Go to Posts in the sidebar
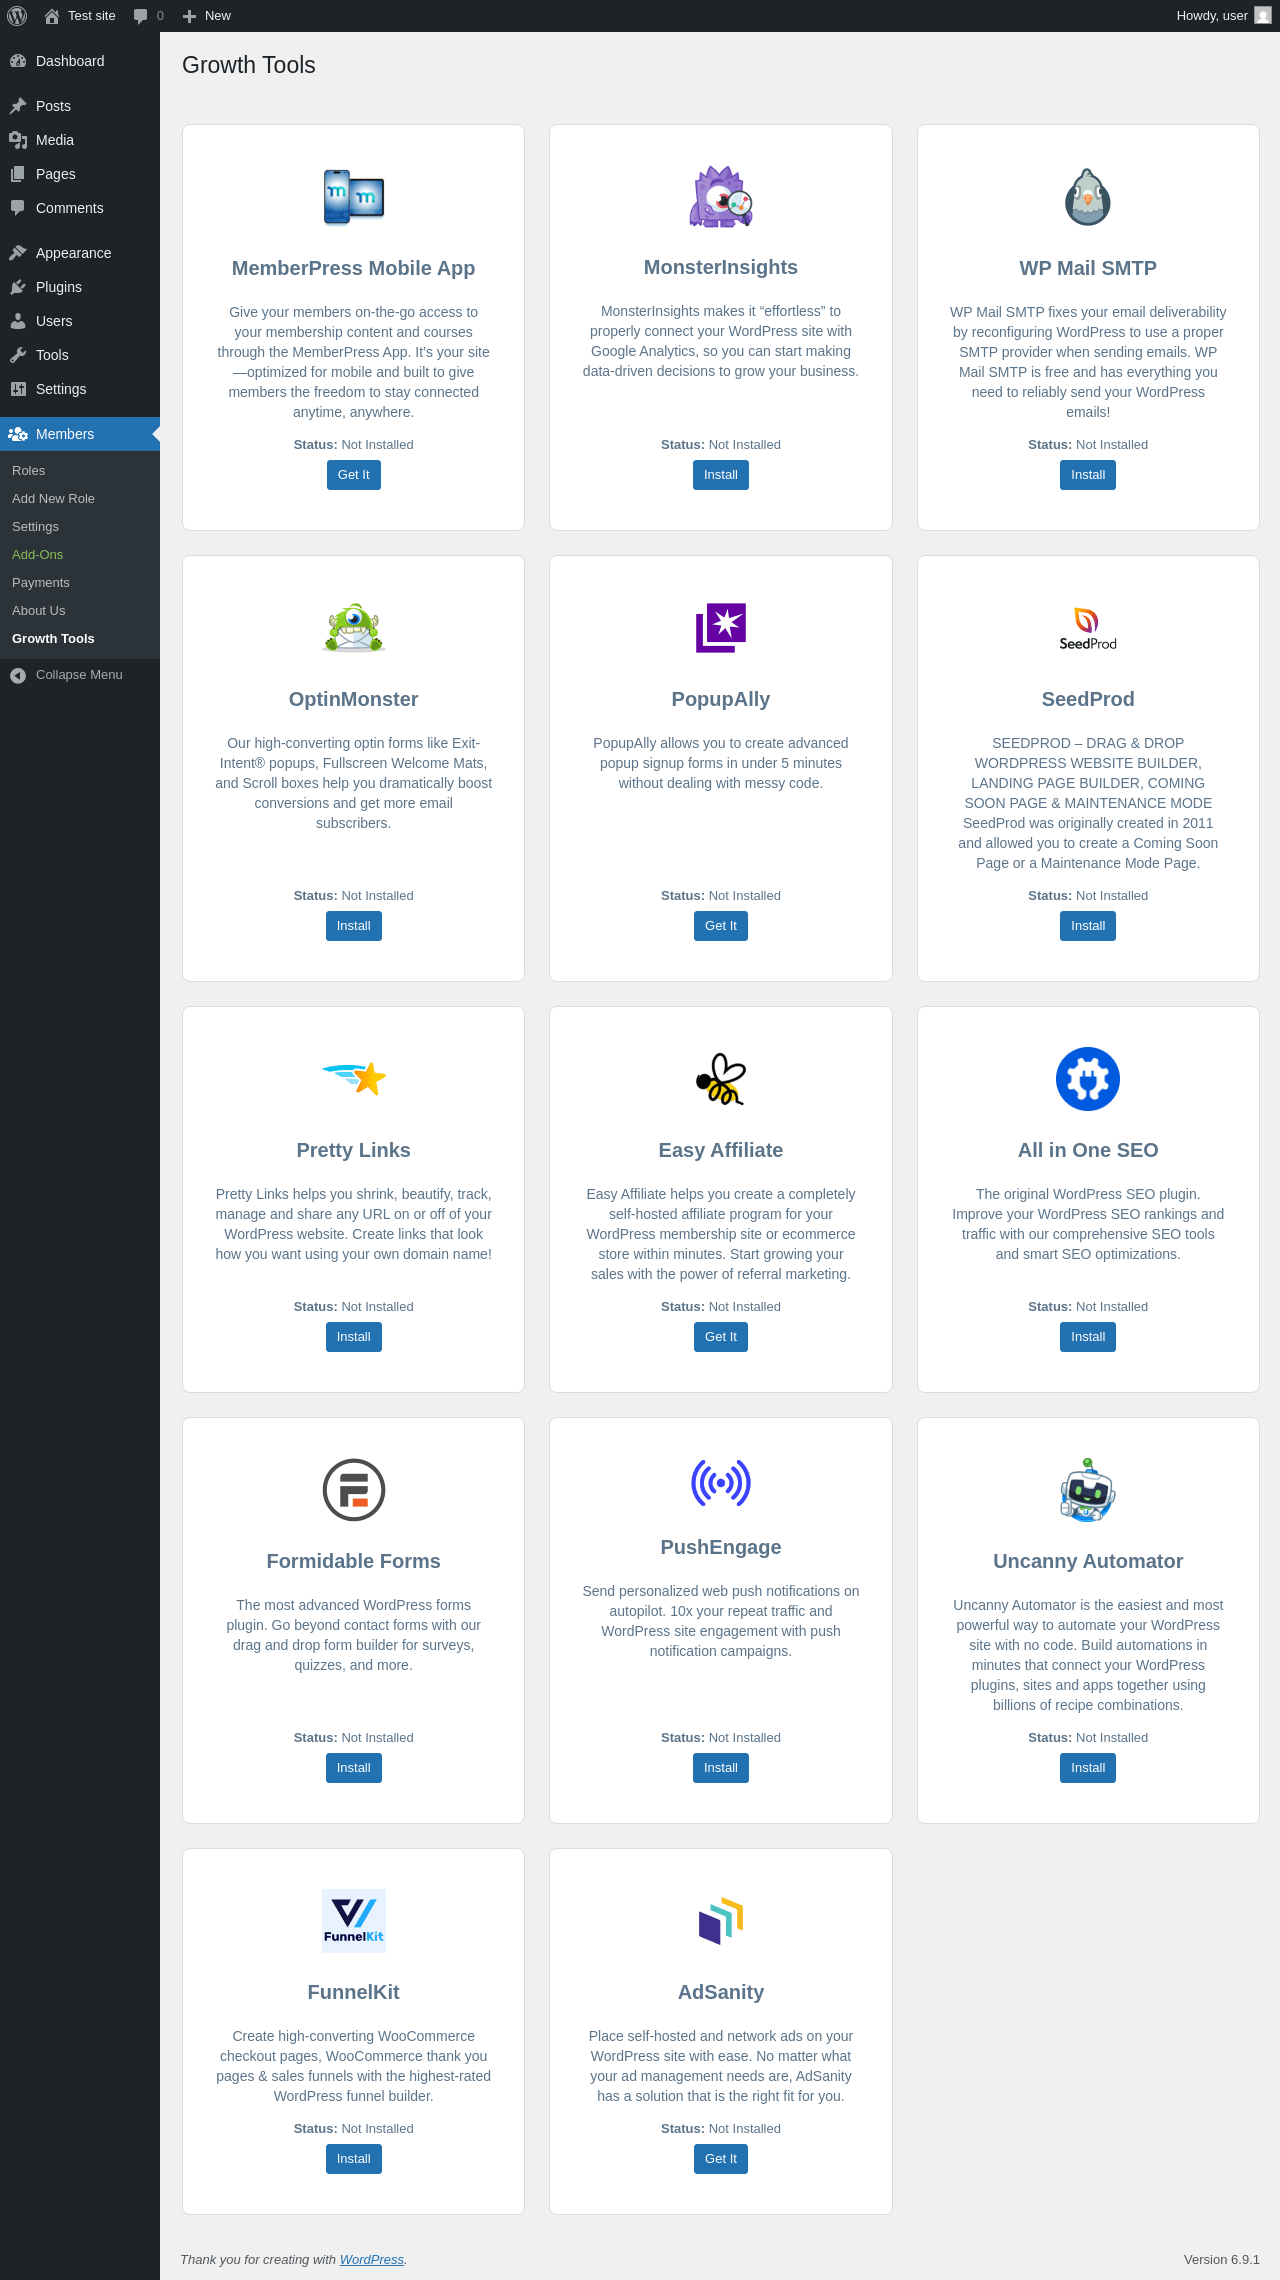This screenshot has width=1280, height=2280. point(80,106)
